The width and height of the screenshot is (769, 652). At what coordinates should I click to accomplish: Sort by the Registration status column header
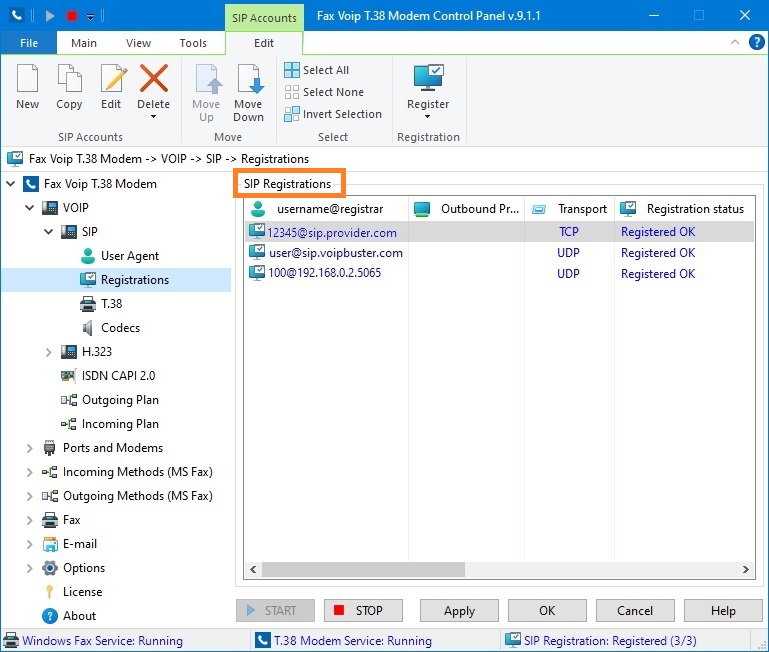pyautogui.click(x=685, y=209)
